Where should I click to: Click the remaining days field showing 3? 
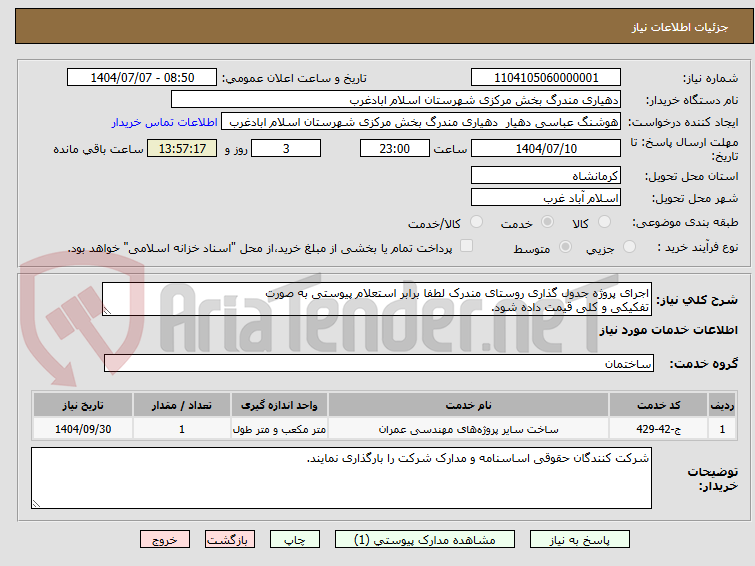[x=286, y=148]
